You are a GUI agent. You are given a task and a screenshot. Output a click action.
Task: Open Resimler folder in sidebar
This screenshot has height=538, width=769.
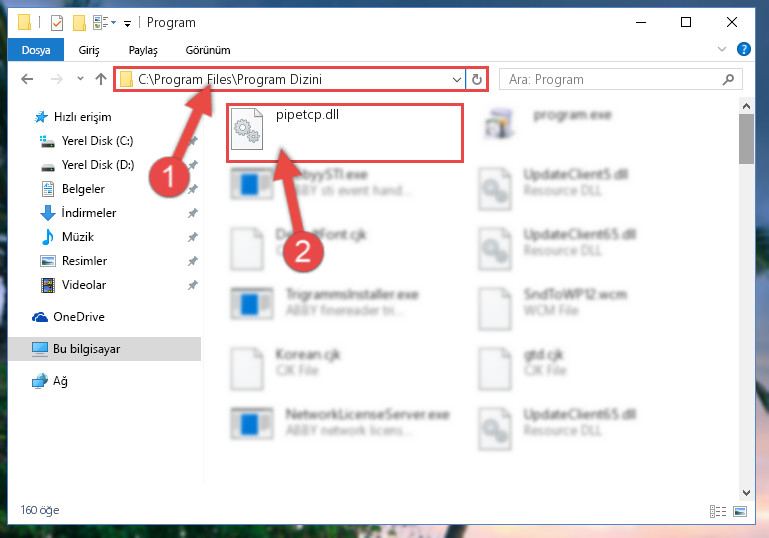pos(84,261)
